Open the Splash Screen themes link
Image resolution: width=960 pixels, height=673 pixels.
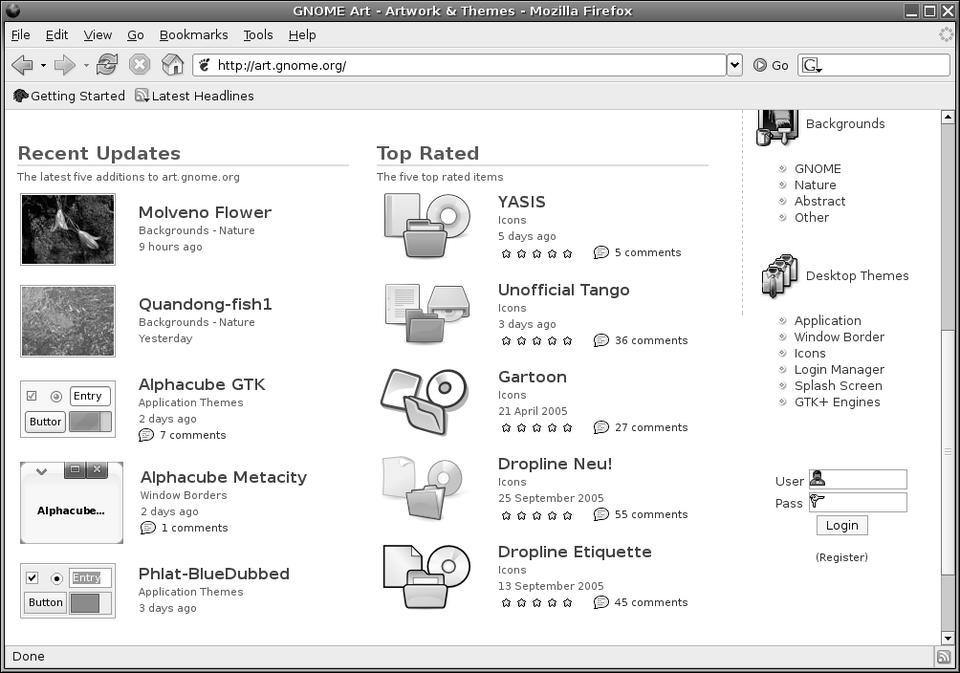pos(838,386)
